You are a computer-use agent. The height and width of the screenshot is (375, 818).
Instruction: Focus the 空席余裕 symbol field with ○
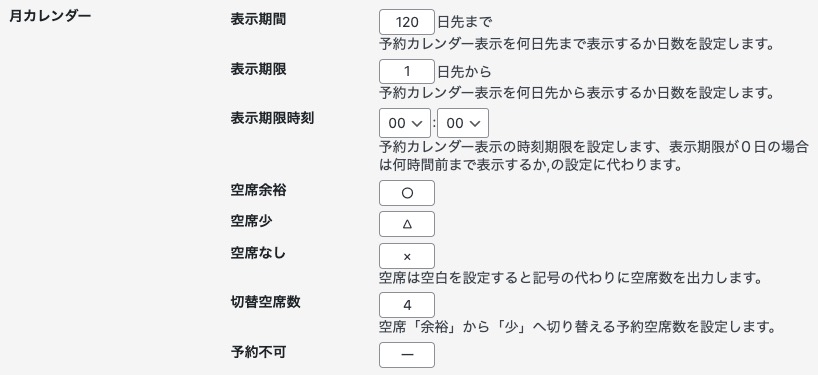[x=407, y=193]
